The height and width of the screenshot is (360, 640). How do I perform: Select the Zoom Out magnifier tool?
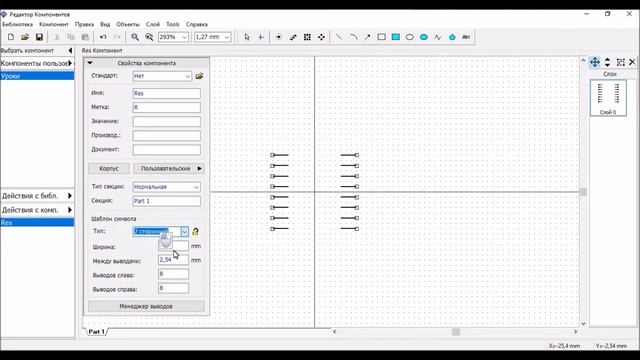(149, 37)
